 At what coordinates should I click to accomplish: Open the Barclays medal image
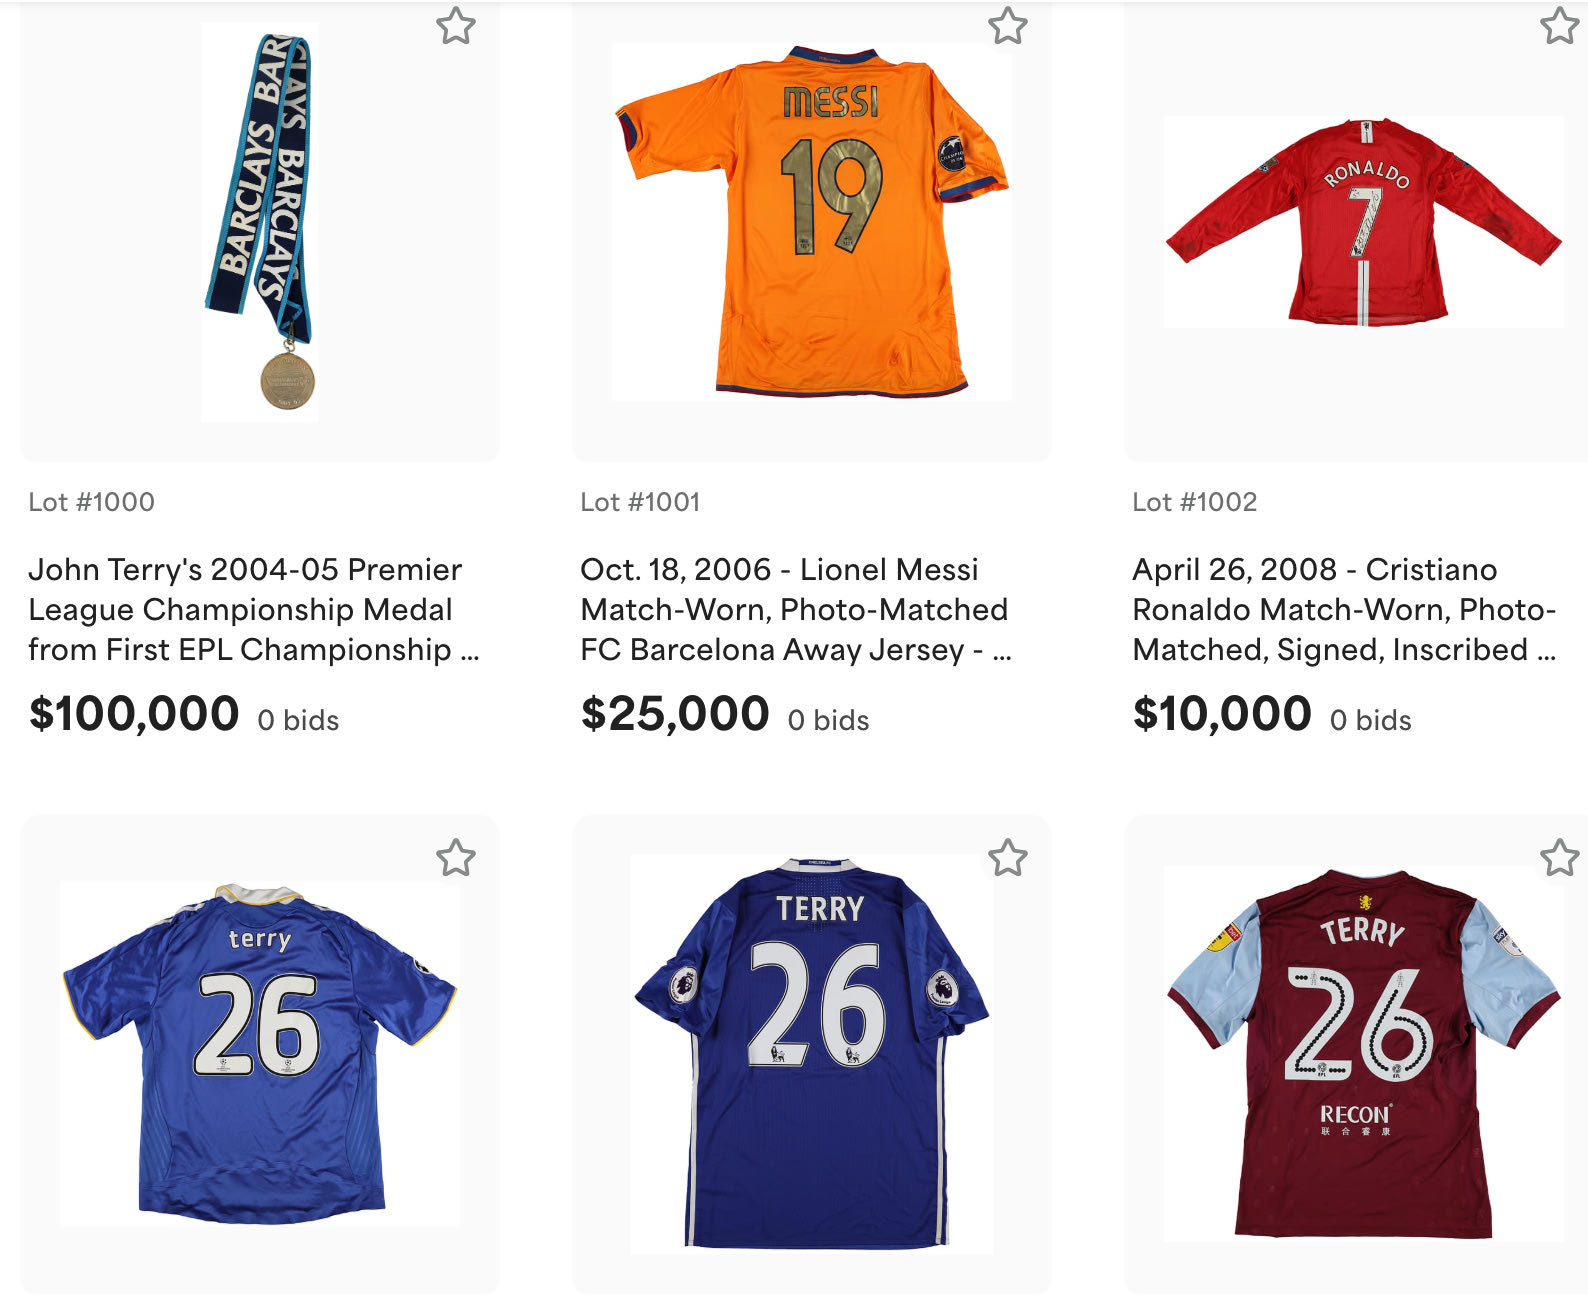click(260, 222)
